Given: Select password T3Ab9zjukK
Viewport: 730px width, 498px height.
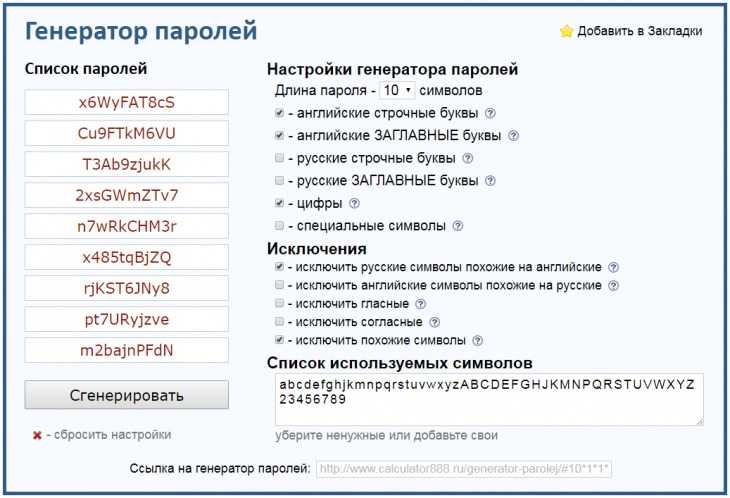Looking at the screenshot, I should [x=127, y=164].
